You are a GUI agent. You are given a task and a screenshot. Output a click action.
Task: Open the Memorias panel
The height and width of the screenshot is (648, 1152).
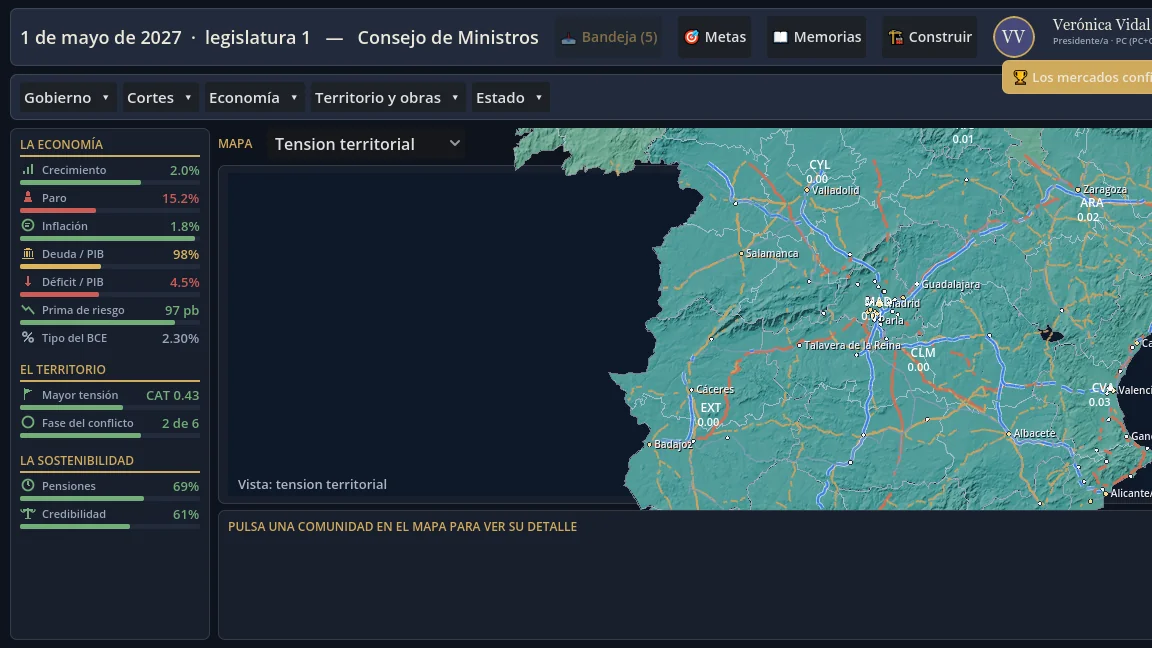tap(817, 37)
